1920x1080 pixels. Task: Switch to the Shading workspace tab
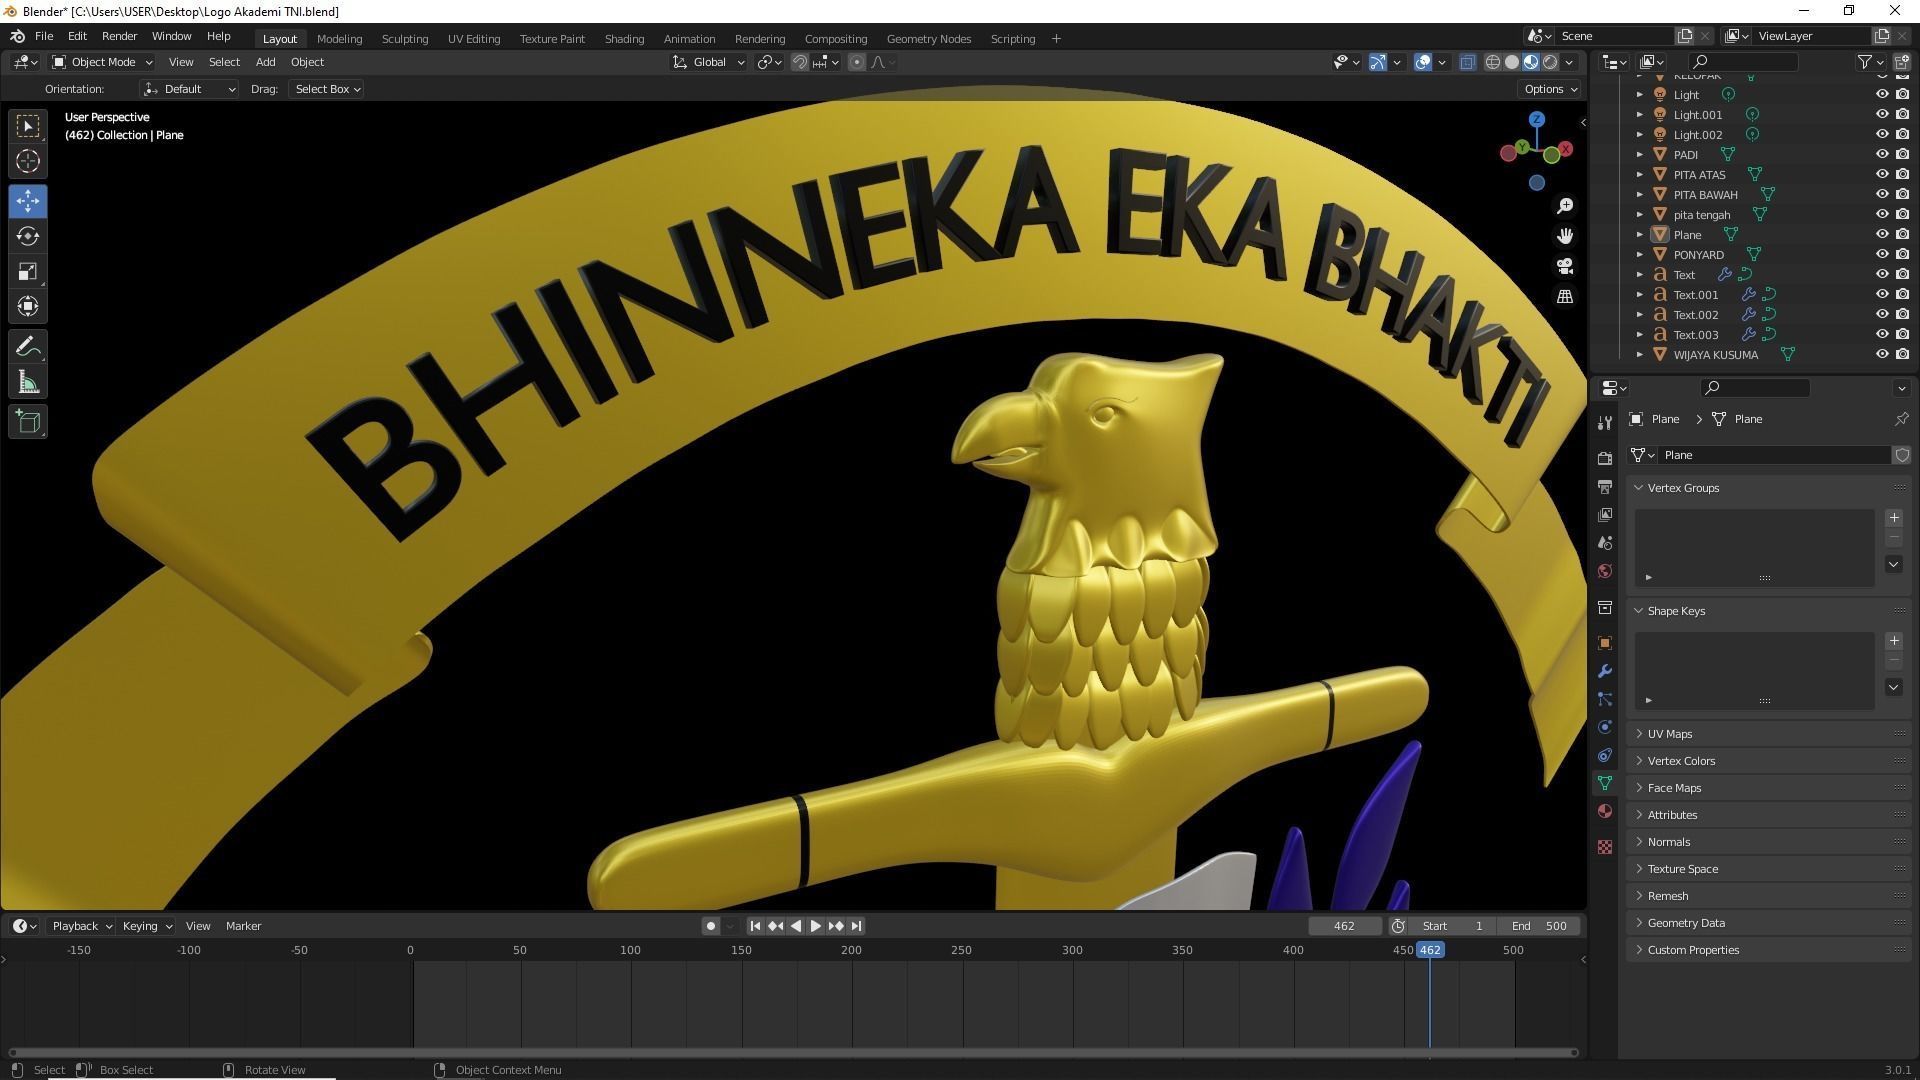[x=624, y=38]
